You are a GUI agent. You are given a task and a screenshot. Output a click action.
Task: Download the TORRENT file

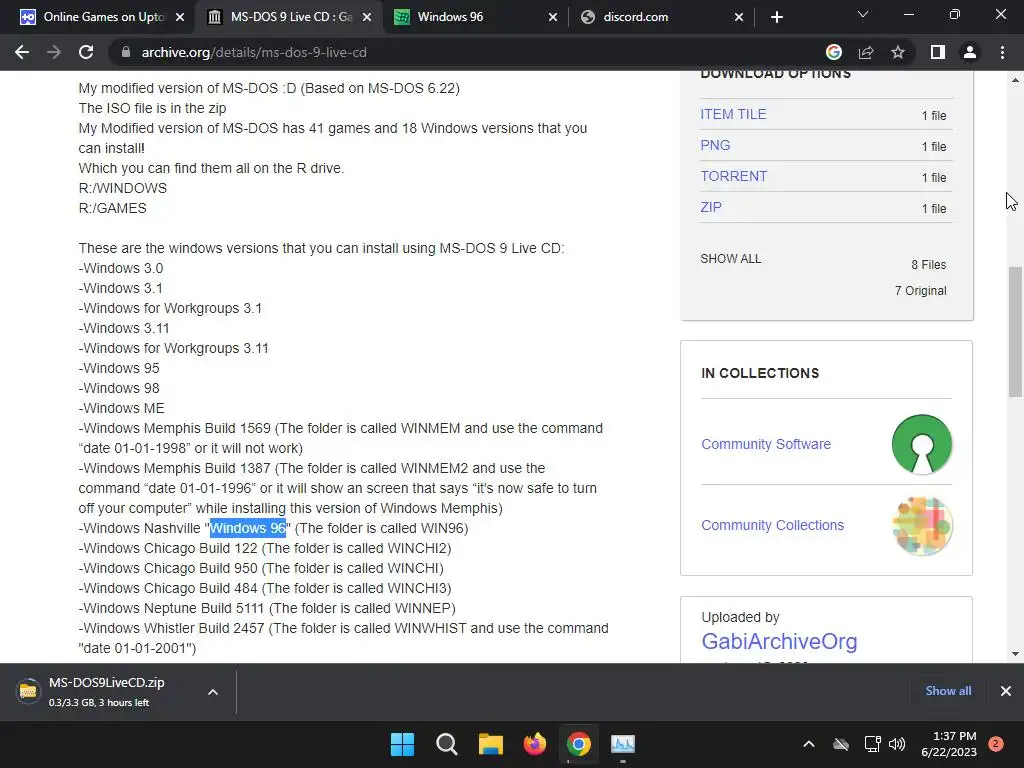pos(733,176)
